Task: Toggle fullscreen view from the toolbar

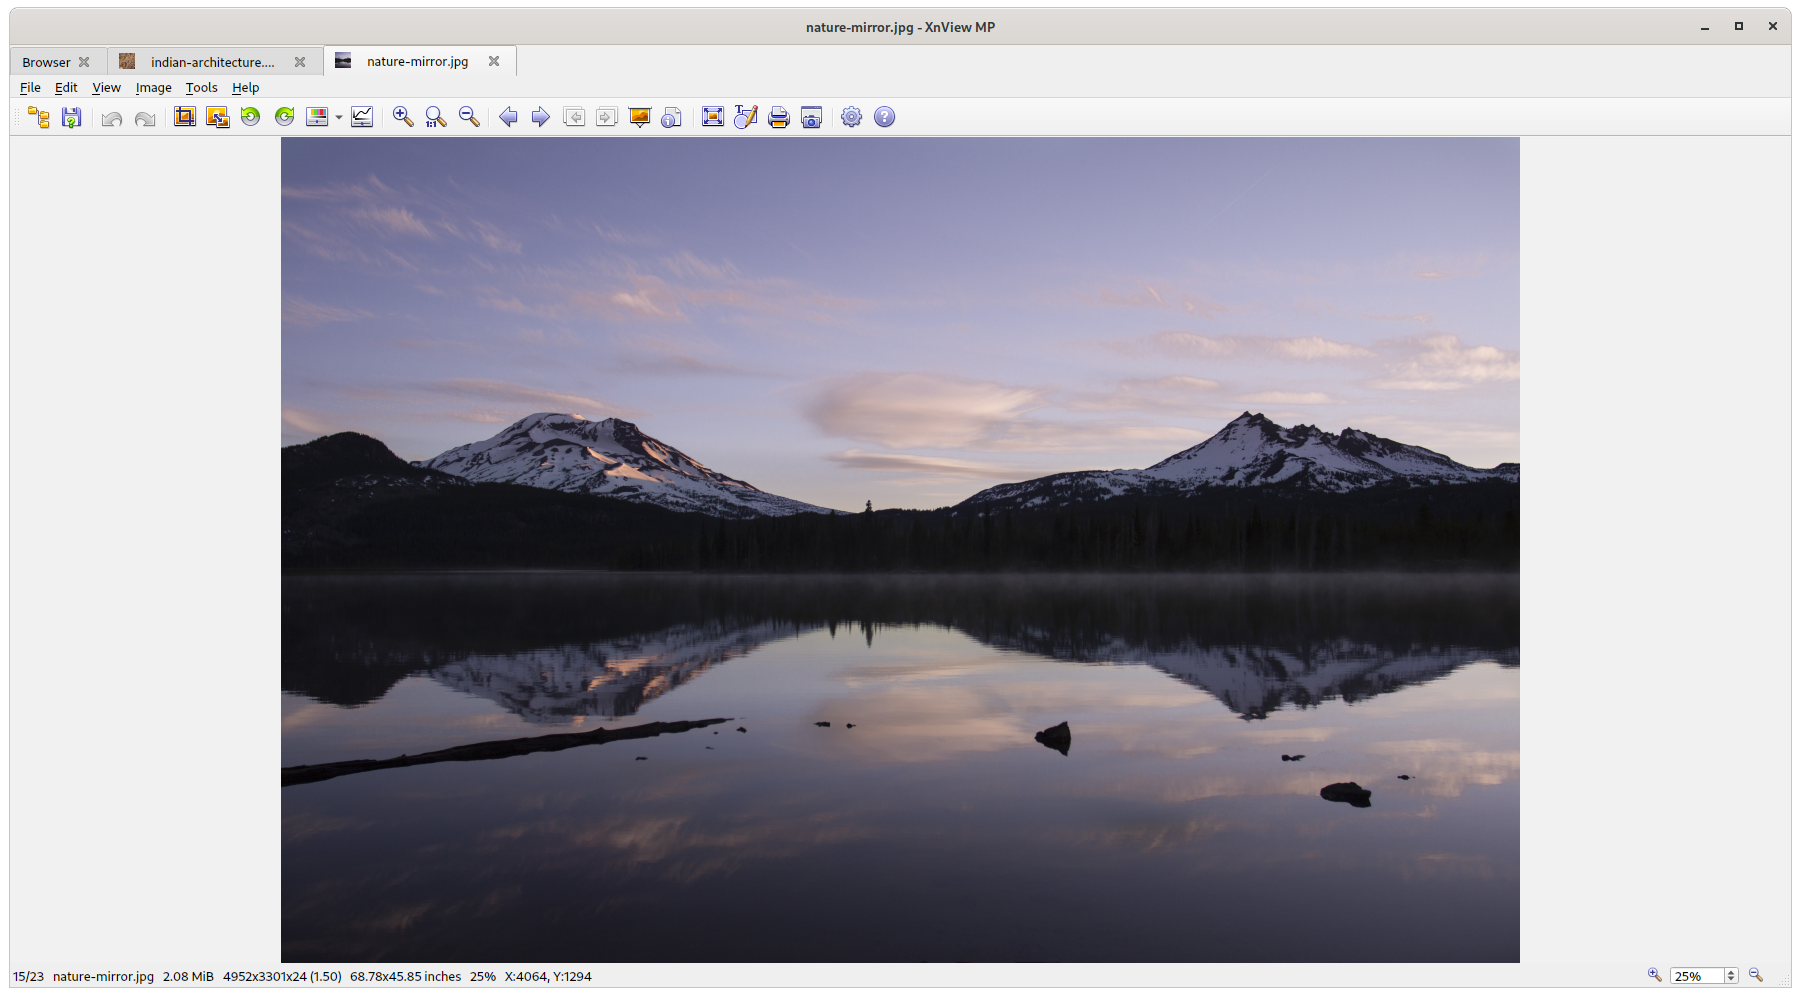Action: (x=712, y=117)
